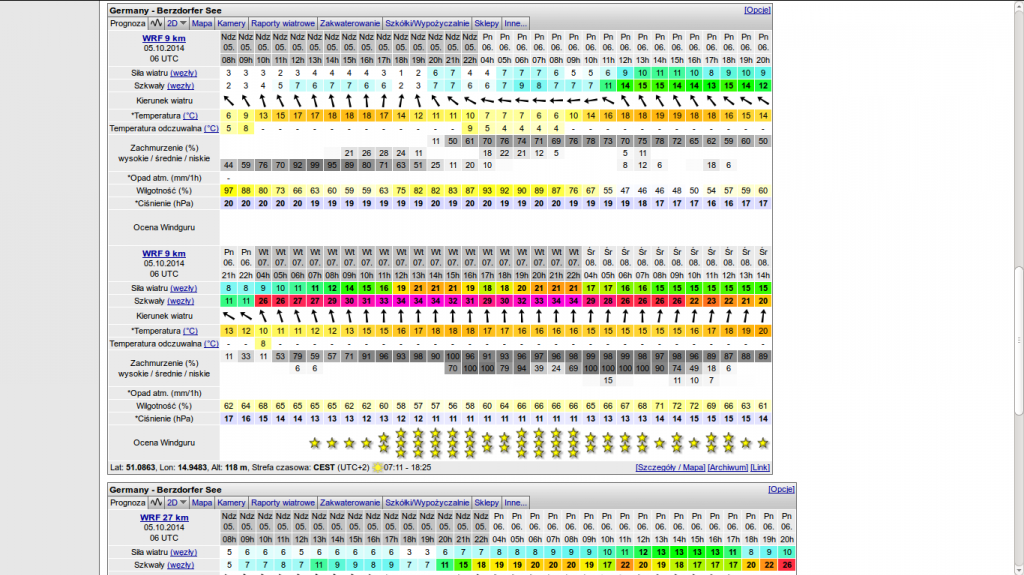Open Szkółki/Wypożyczalnie in the WRF 27 km widget
Image resolution: width=1024 pixels, height=575 pixels.
coord(427,502)
